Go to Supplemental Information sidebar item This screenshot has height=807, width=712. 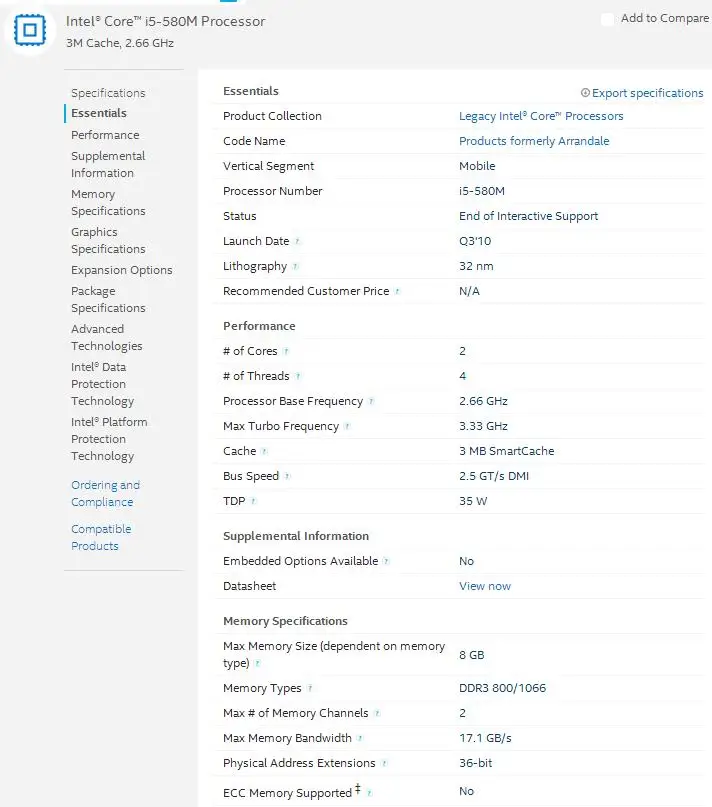coord(108,165)
